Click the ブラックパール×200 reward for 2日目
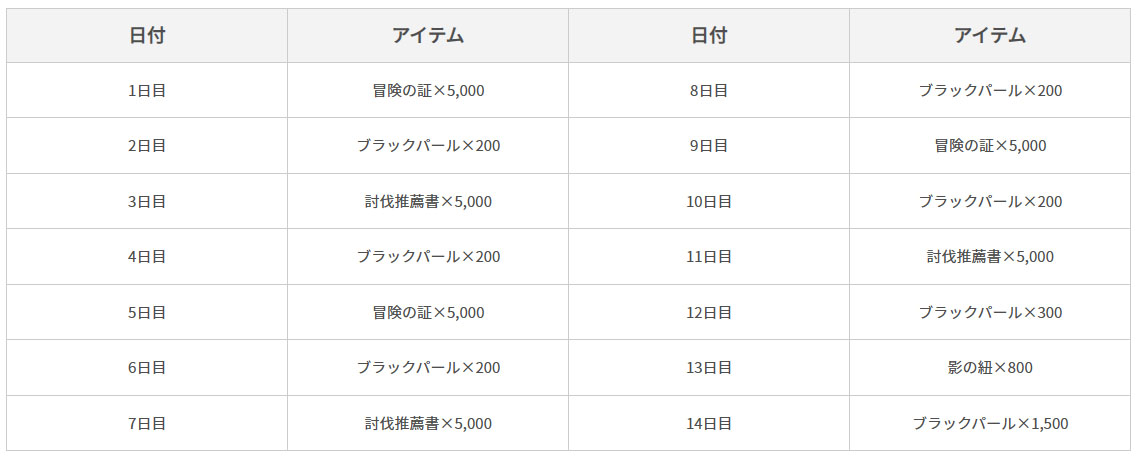Screen dimensions: 1137x459 [428, 146]
